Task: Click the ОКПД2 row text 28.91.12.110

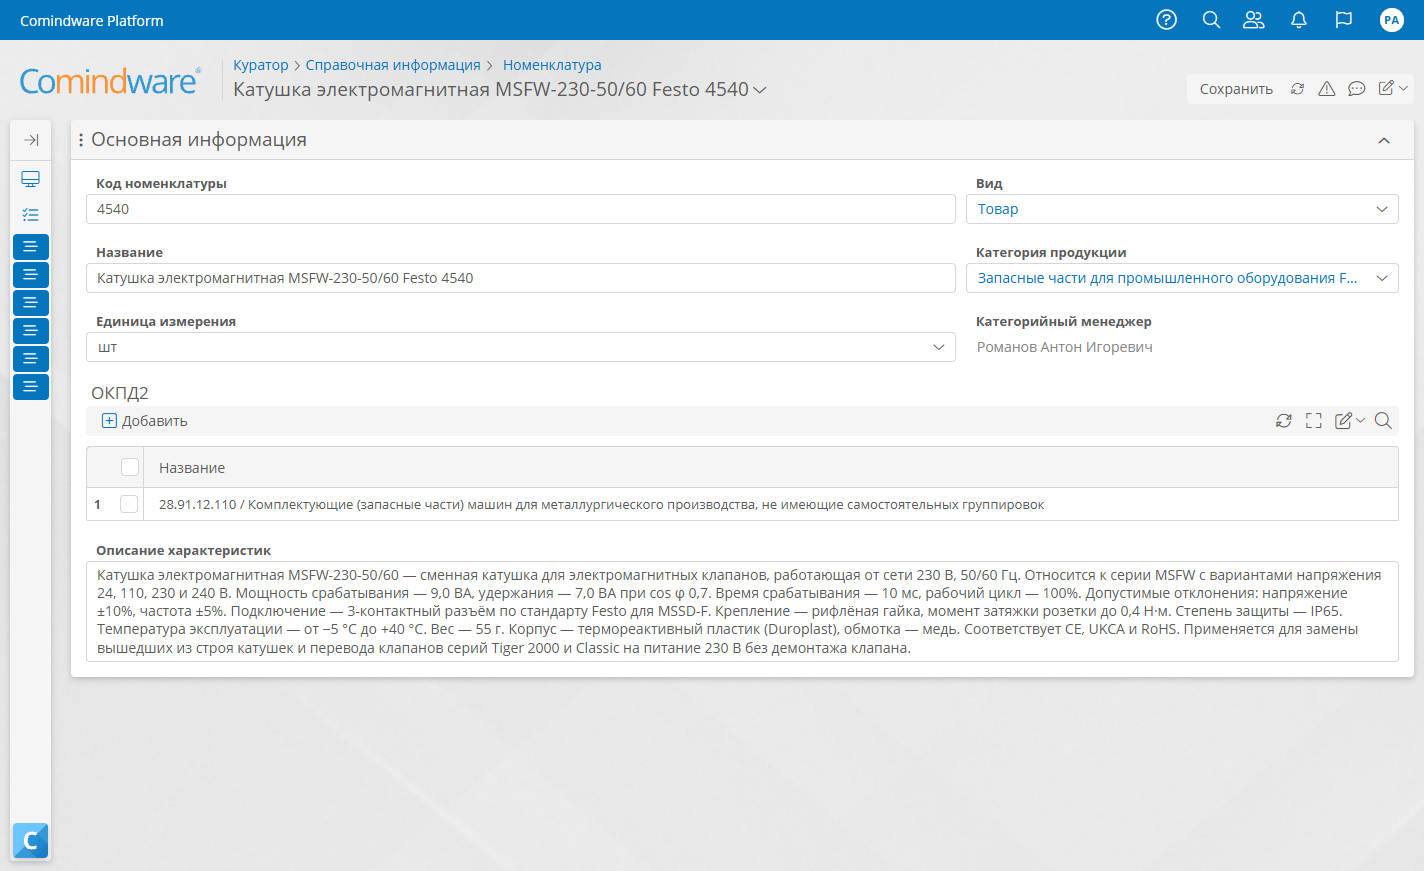Action: 601,504
